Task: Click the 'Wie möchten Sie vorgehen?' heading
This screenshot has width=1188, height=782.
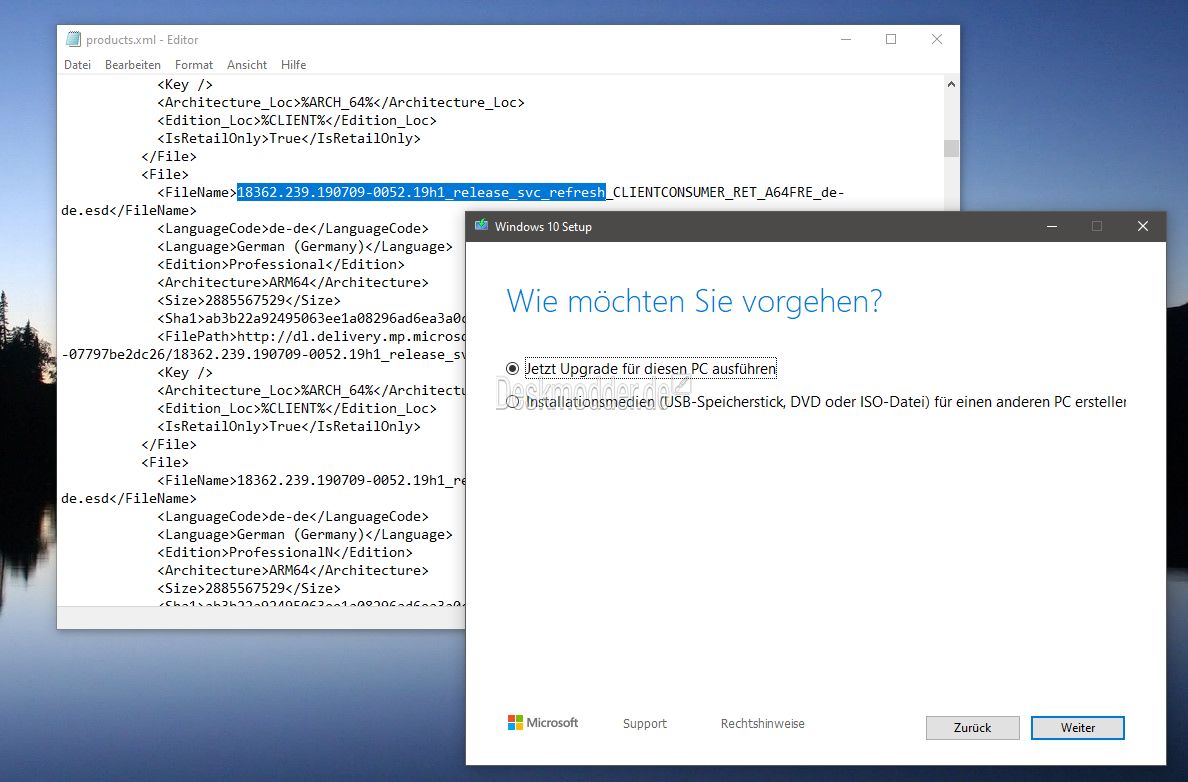Action: pyautogui.click(x=694, y=302)
